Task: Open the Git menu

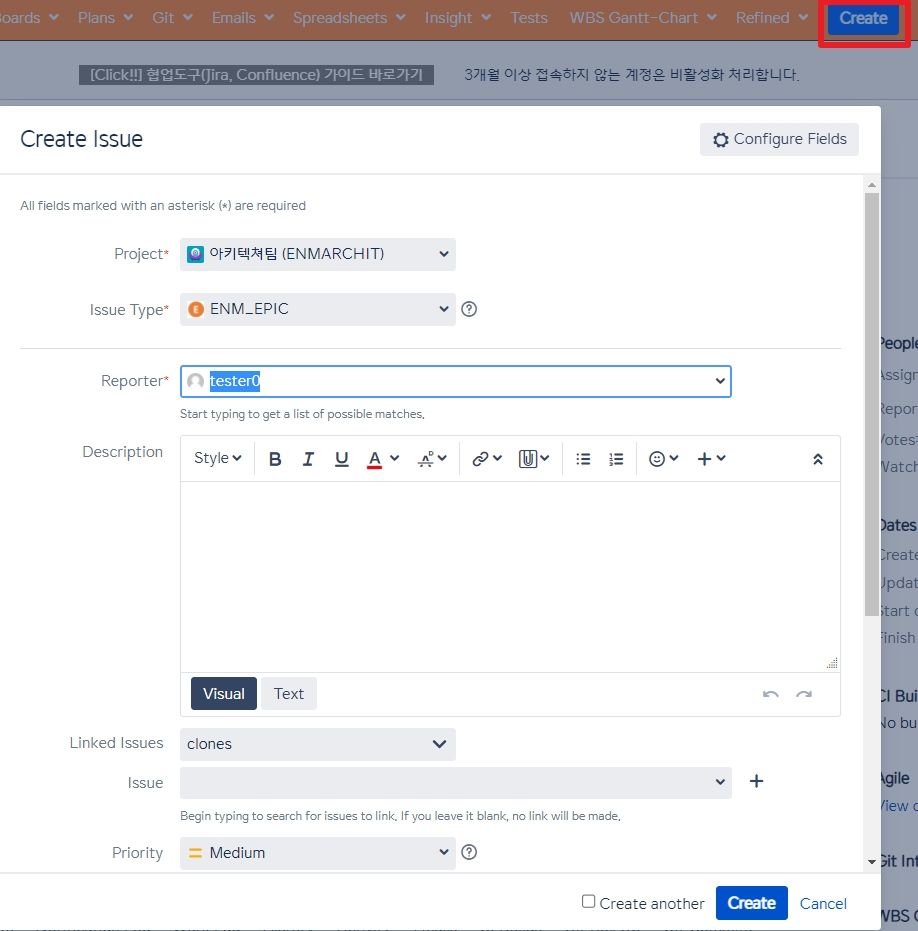Action: (172, 18)
